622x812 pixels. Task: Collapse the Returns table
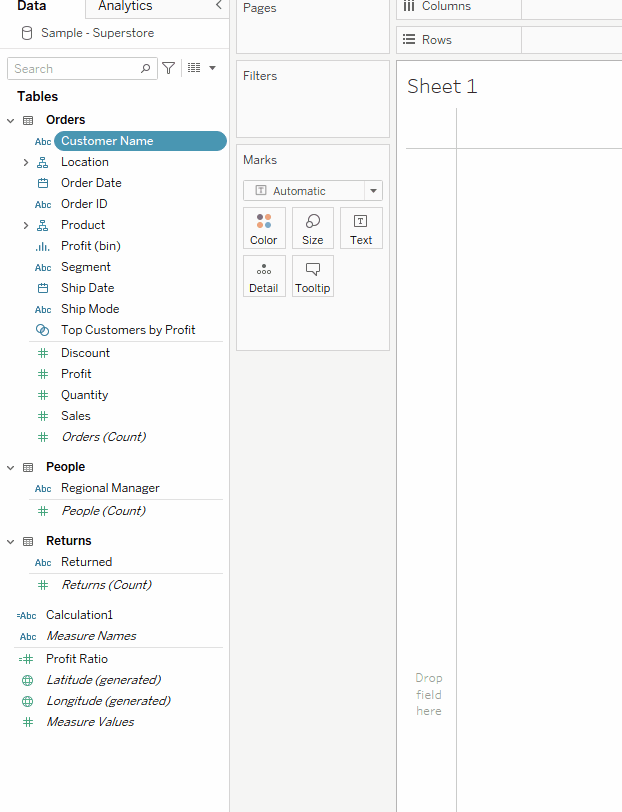[x=11, y=541]
